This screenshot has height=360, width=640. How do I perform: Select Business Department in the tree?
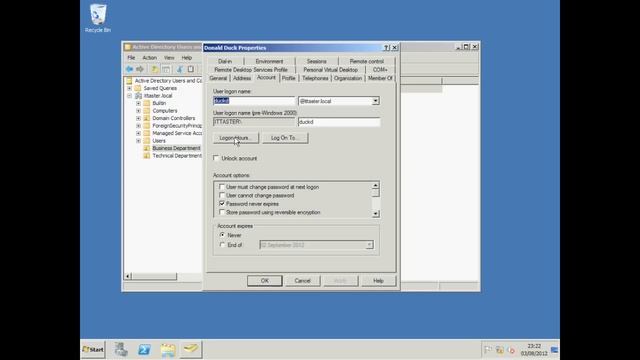click(x=176, y=148)
